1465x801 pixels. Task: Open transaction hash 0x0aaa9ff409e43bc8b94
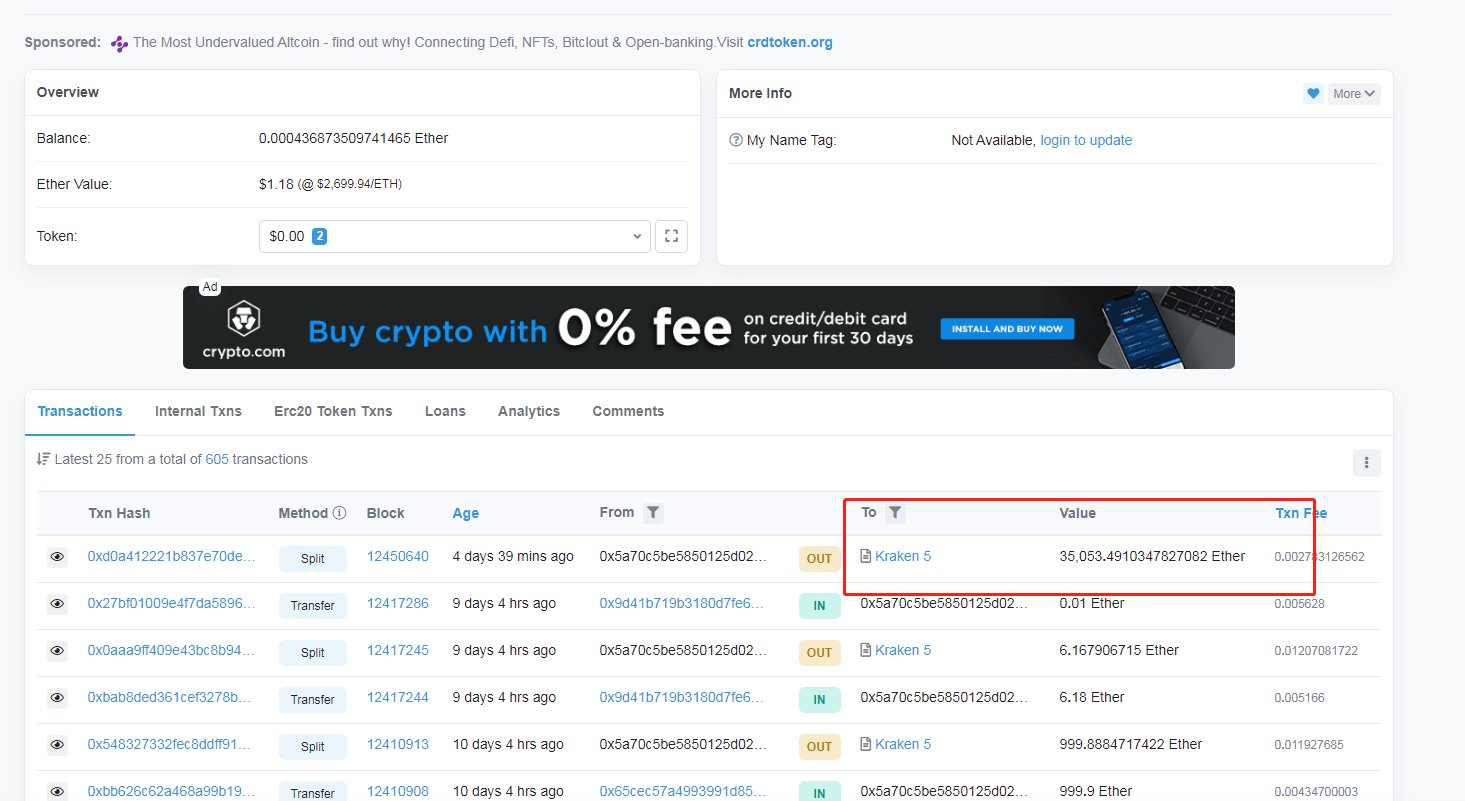click(171, 651)
